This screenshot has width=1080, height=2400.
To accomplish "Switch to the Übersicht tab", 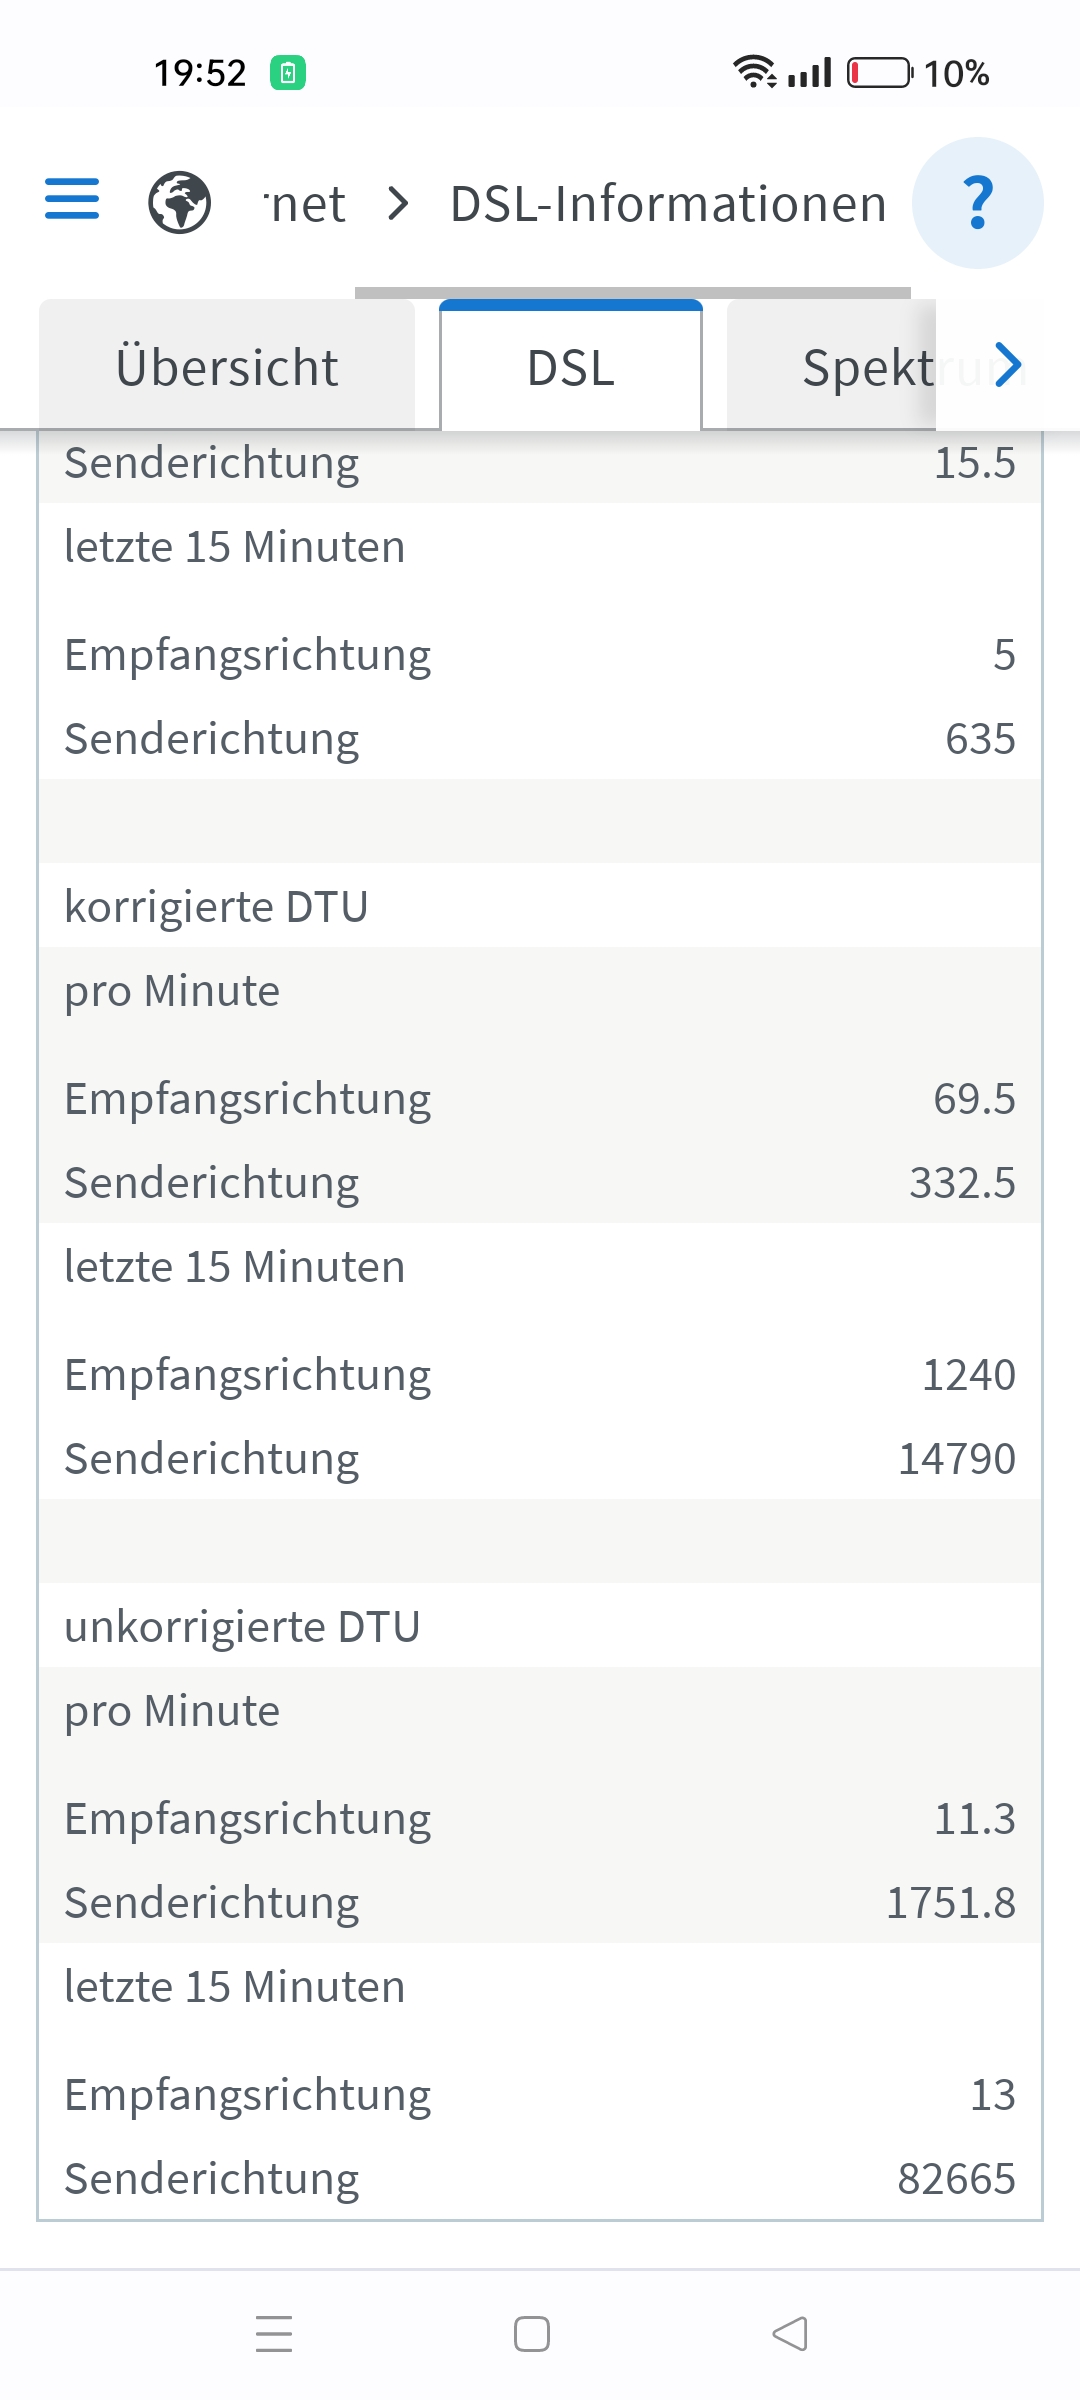I will [x=227, y=367].
